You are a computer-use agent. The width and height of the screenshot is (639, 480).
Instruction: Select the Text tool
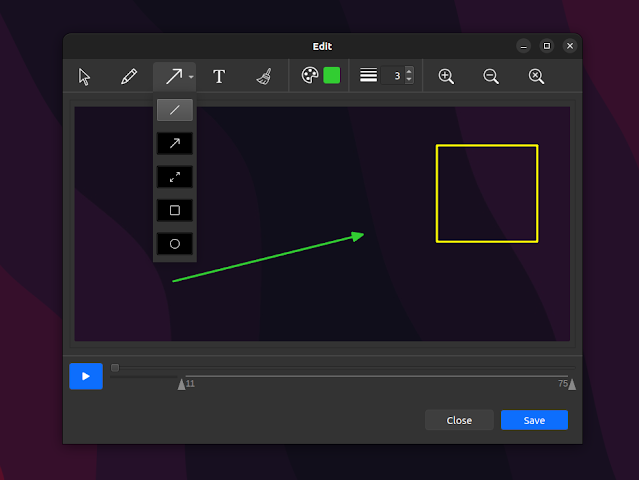[219, 76]
